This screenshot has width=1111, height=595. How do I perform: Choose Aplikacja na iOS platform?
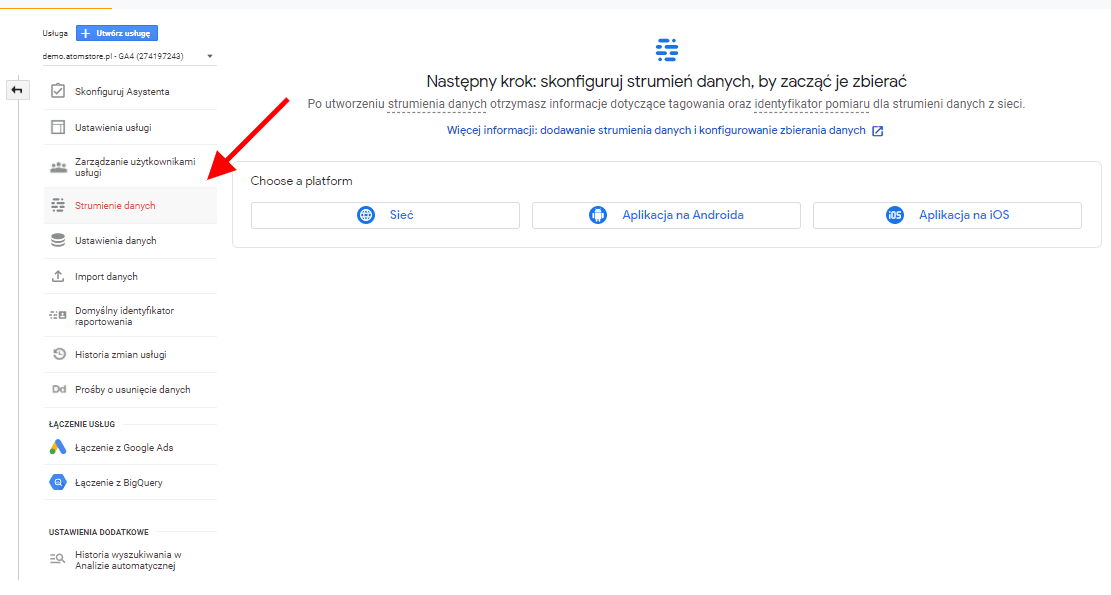(947, 215)
